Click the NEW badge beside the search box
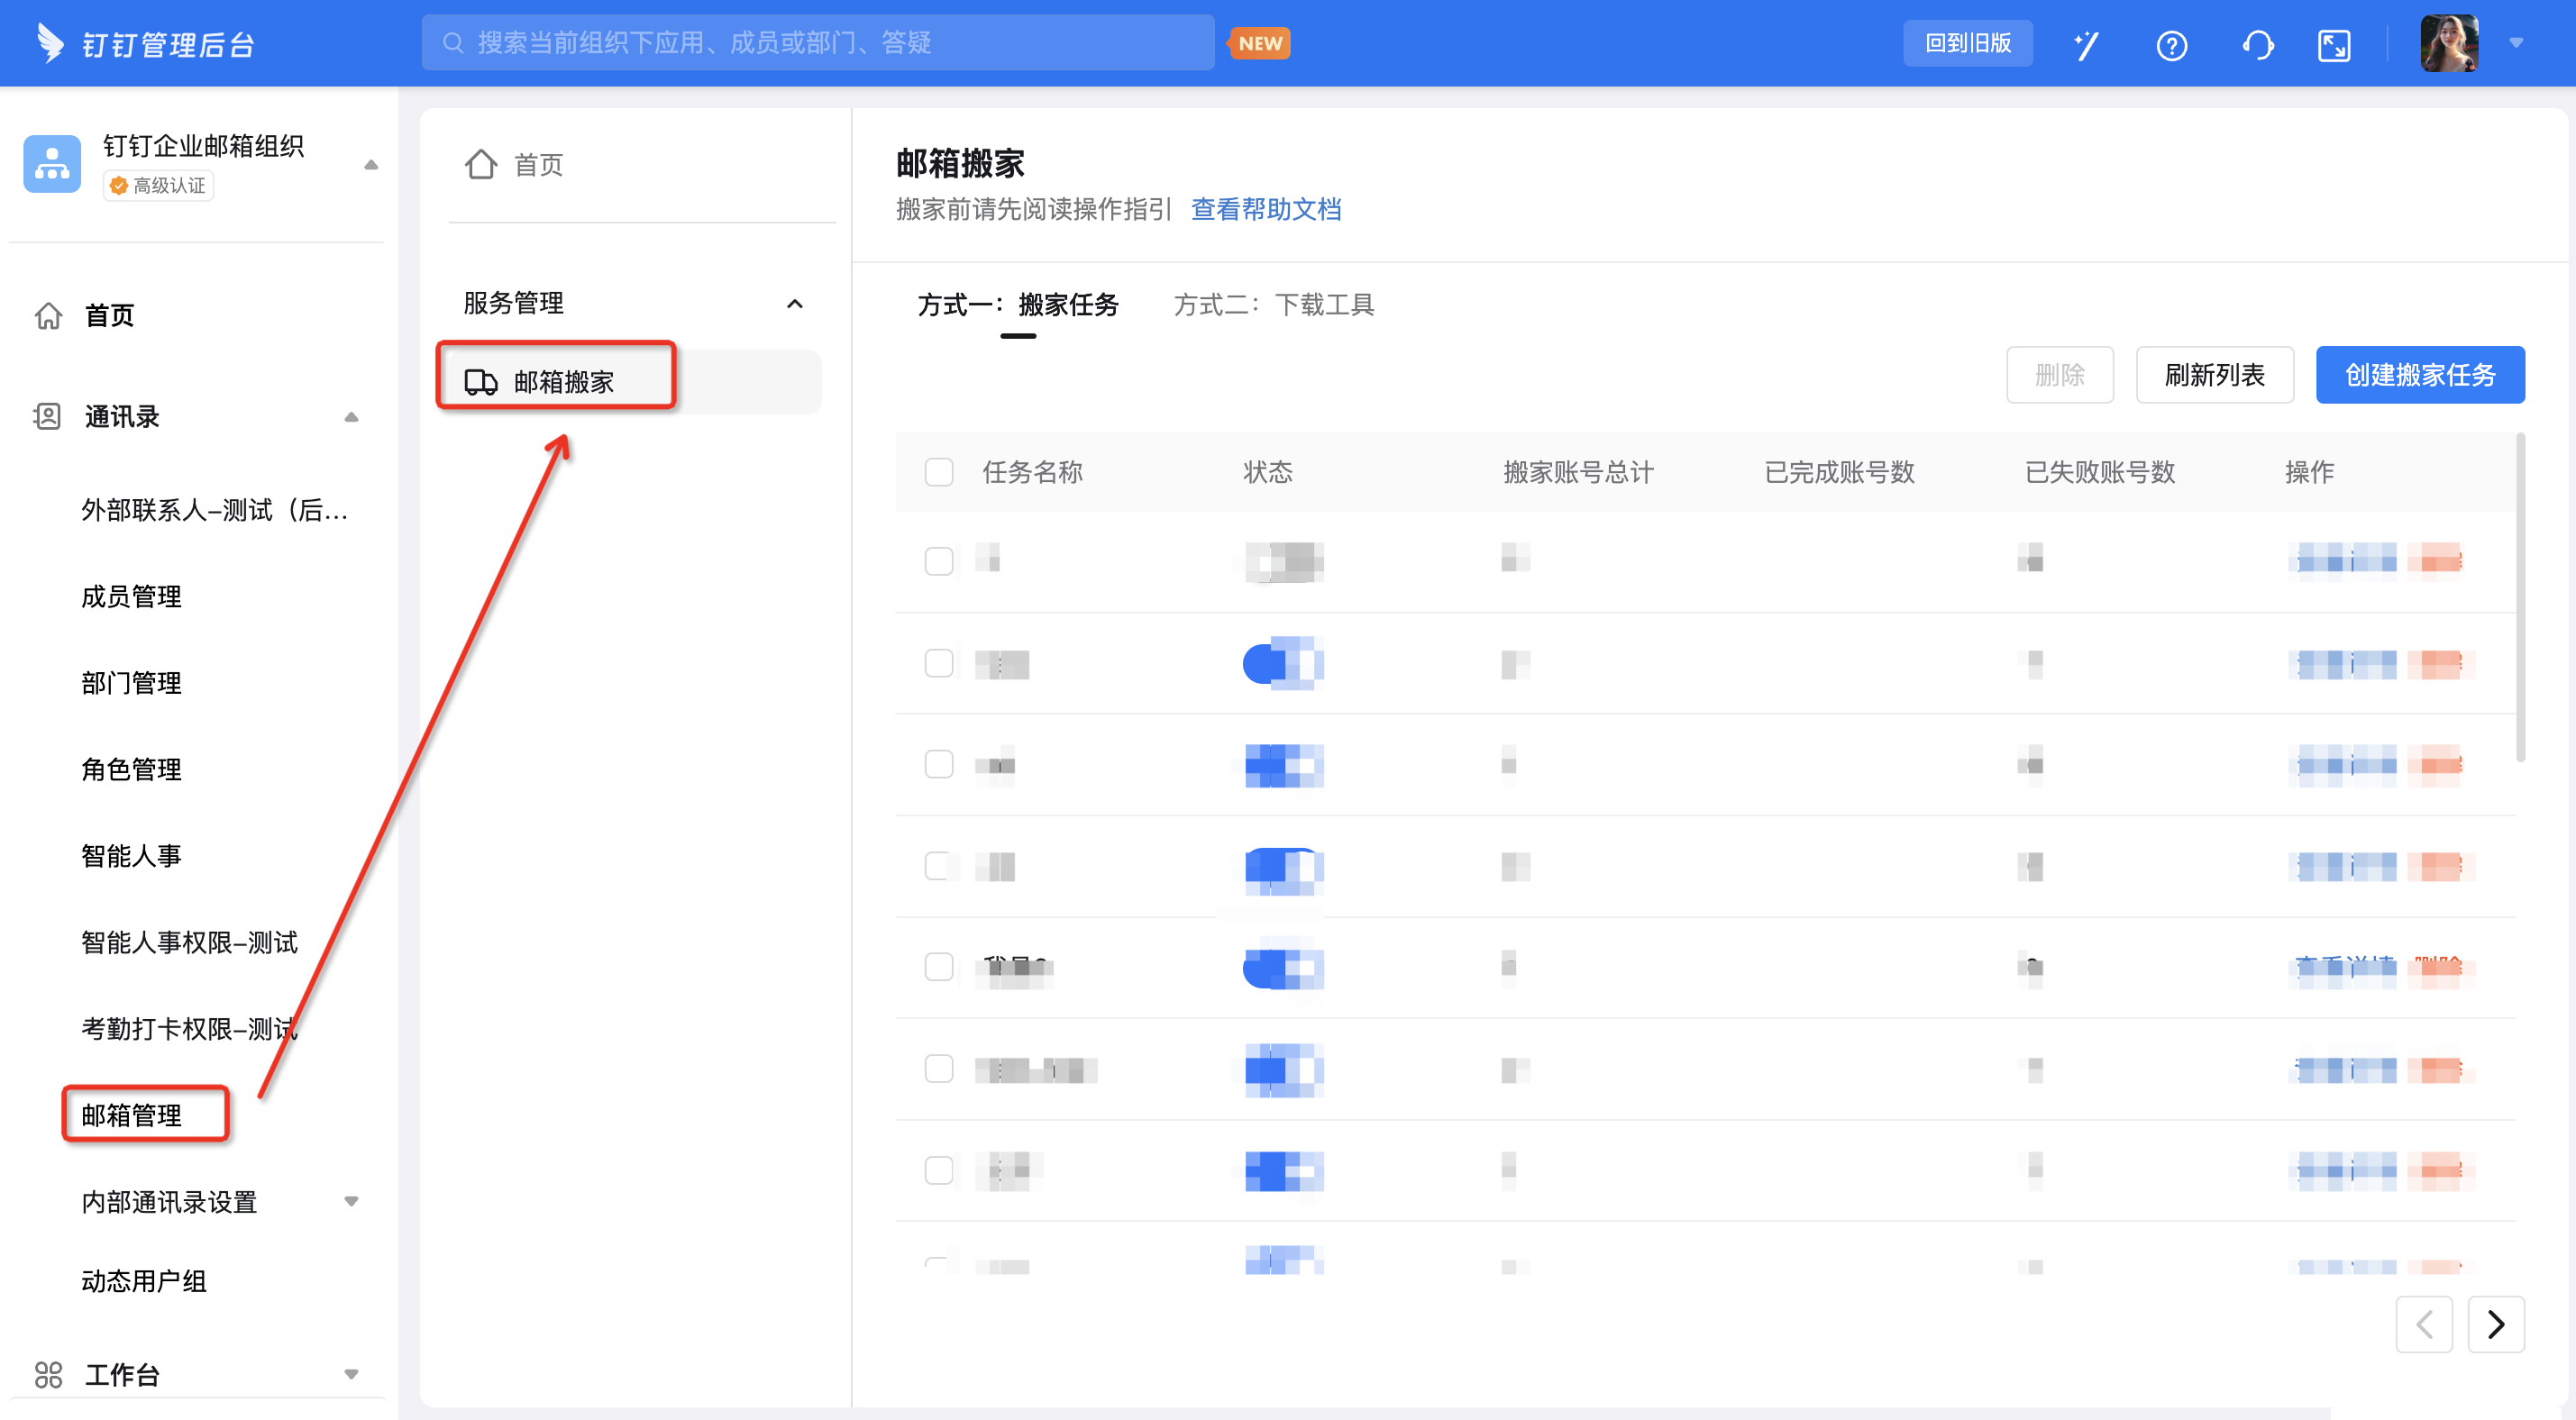2576x1420 pixels. 1259,43
